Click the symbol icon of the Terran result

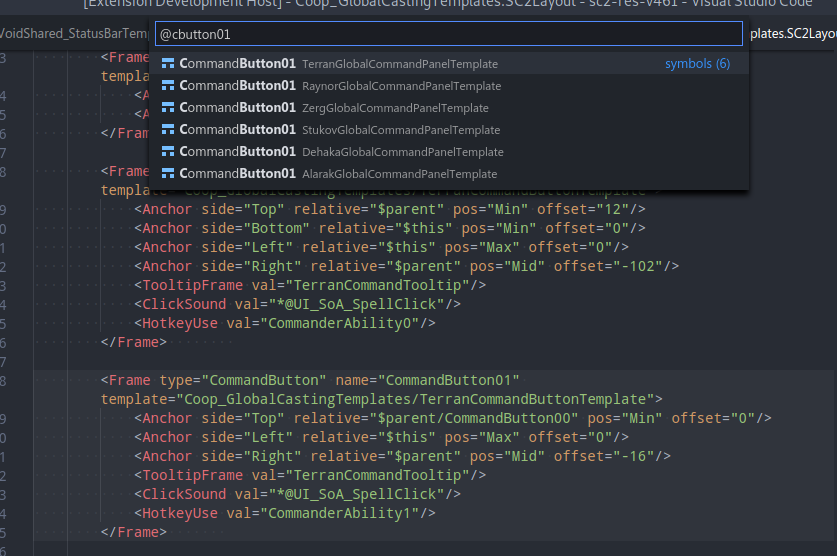[168, 63]
